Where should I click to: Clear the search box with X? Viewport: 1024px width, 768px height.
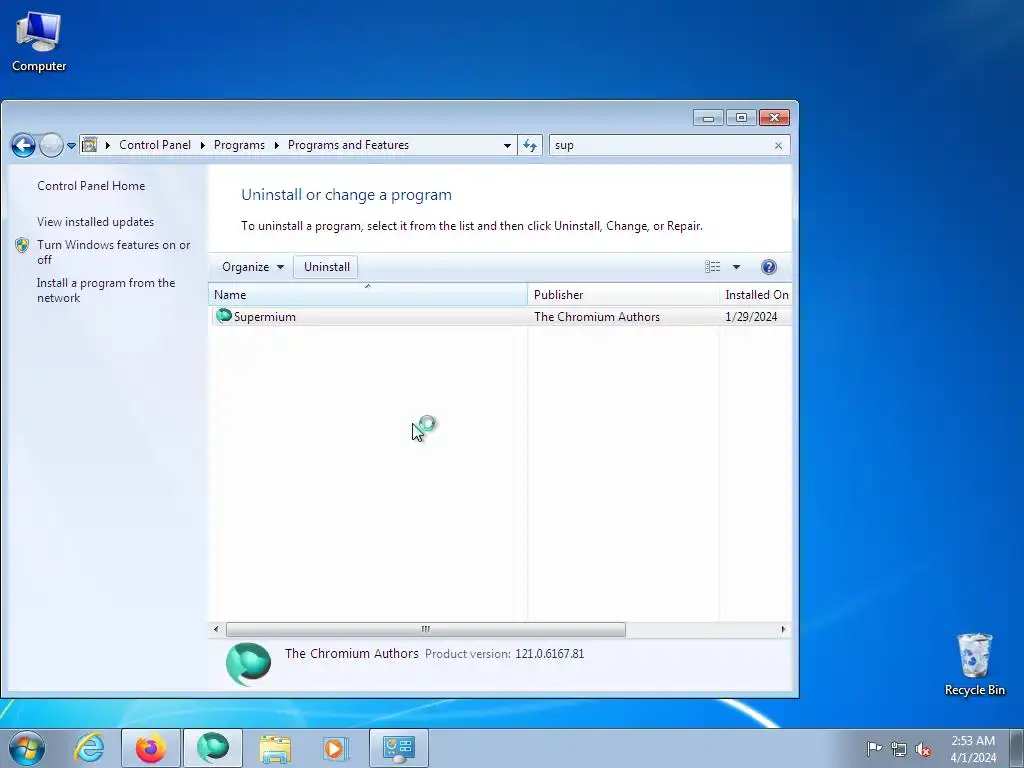[778, 146]
